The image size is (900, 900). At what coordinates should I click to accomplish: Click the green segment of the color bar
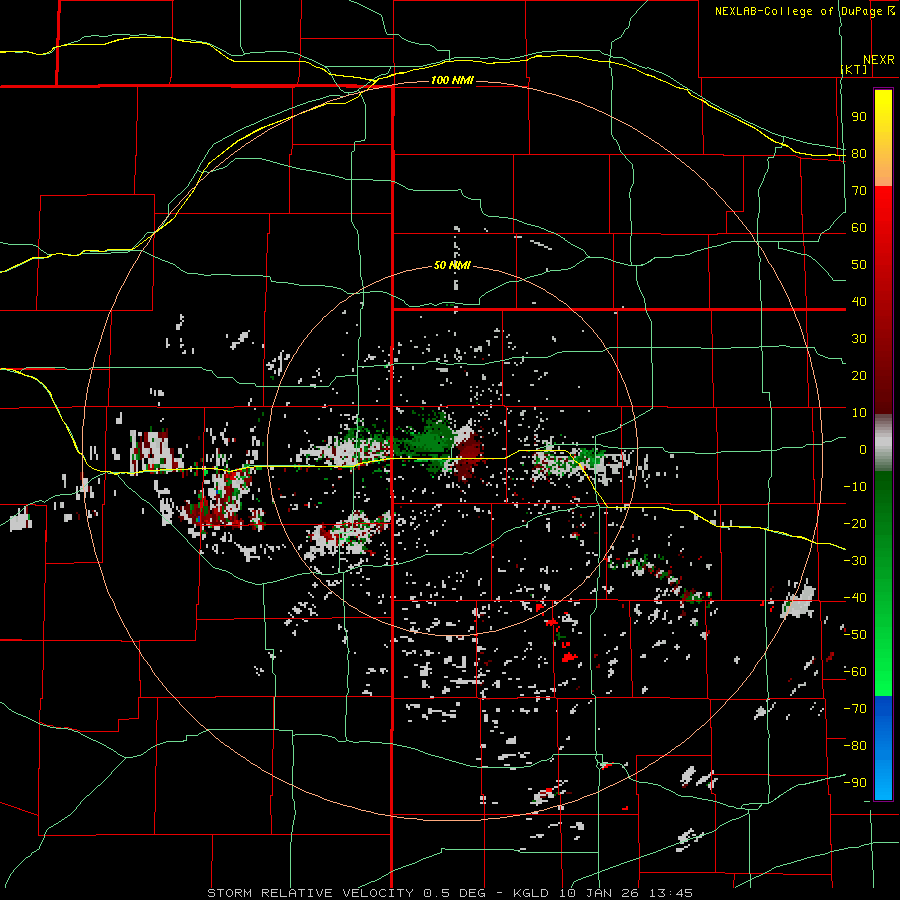point(883,583)
